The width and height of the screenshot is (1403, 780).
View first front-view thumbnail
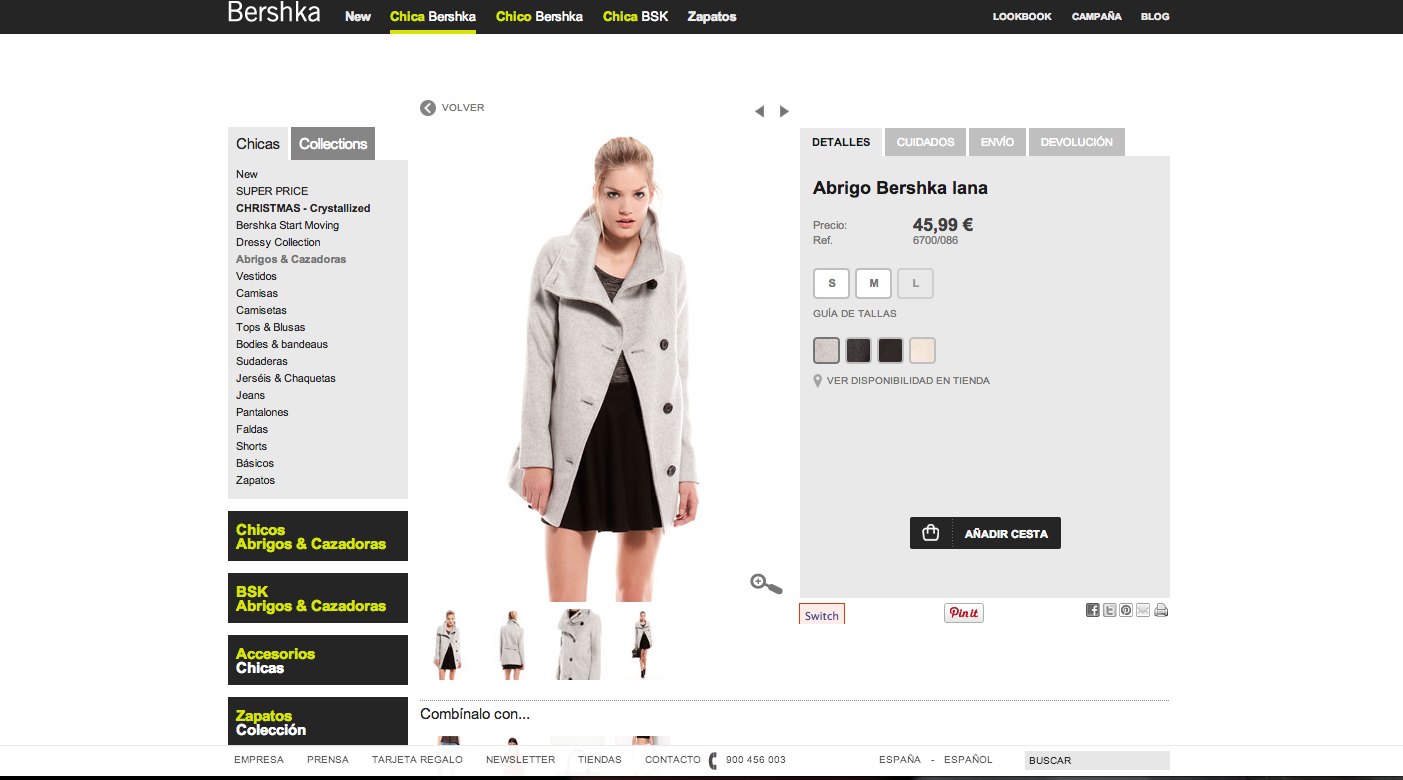click(447, 644)
